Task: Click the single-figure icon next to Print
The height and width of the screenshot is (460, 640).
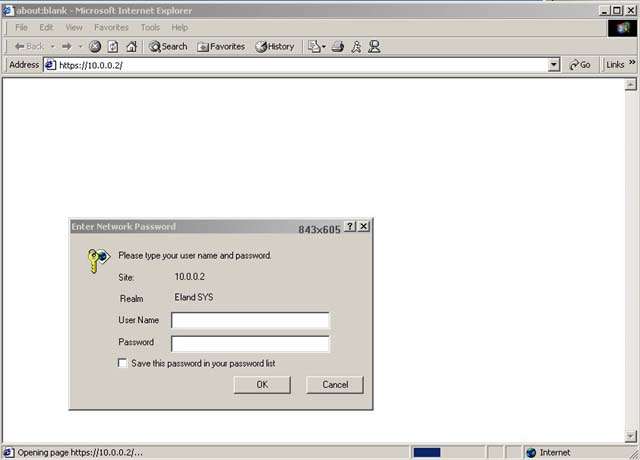Action: coord(356,47)
